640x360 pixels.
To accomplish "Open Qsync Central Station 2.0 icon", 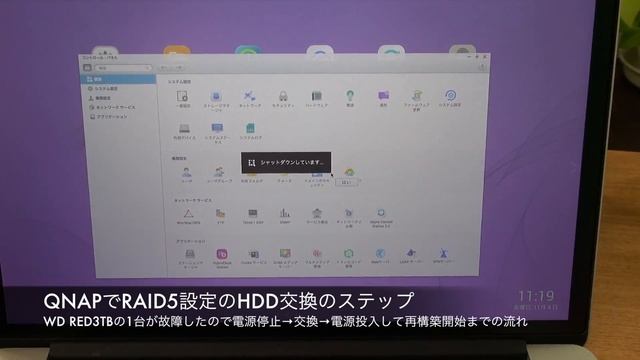I will pyautogui.click(x=381, y=213).
